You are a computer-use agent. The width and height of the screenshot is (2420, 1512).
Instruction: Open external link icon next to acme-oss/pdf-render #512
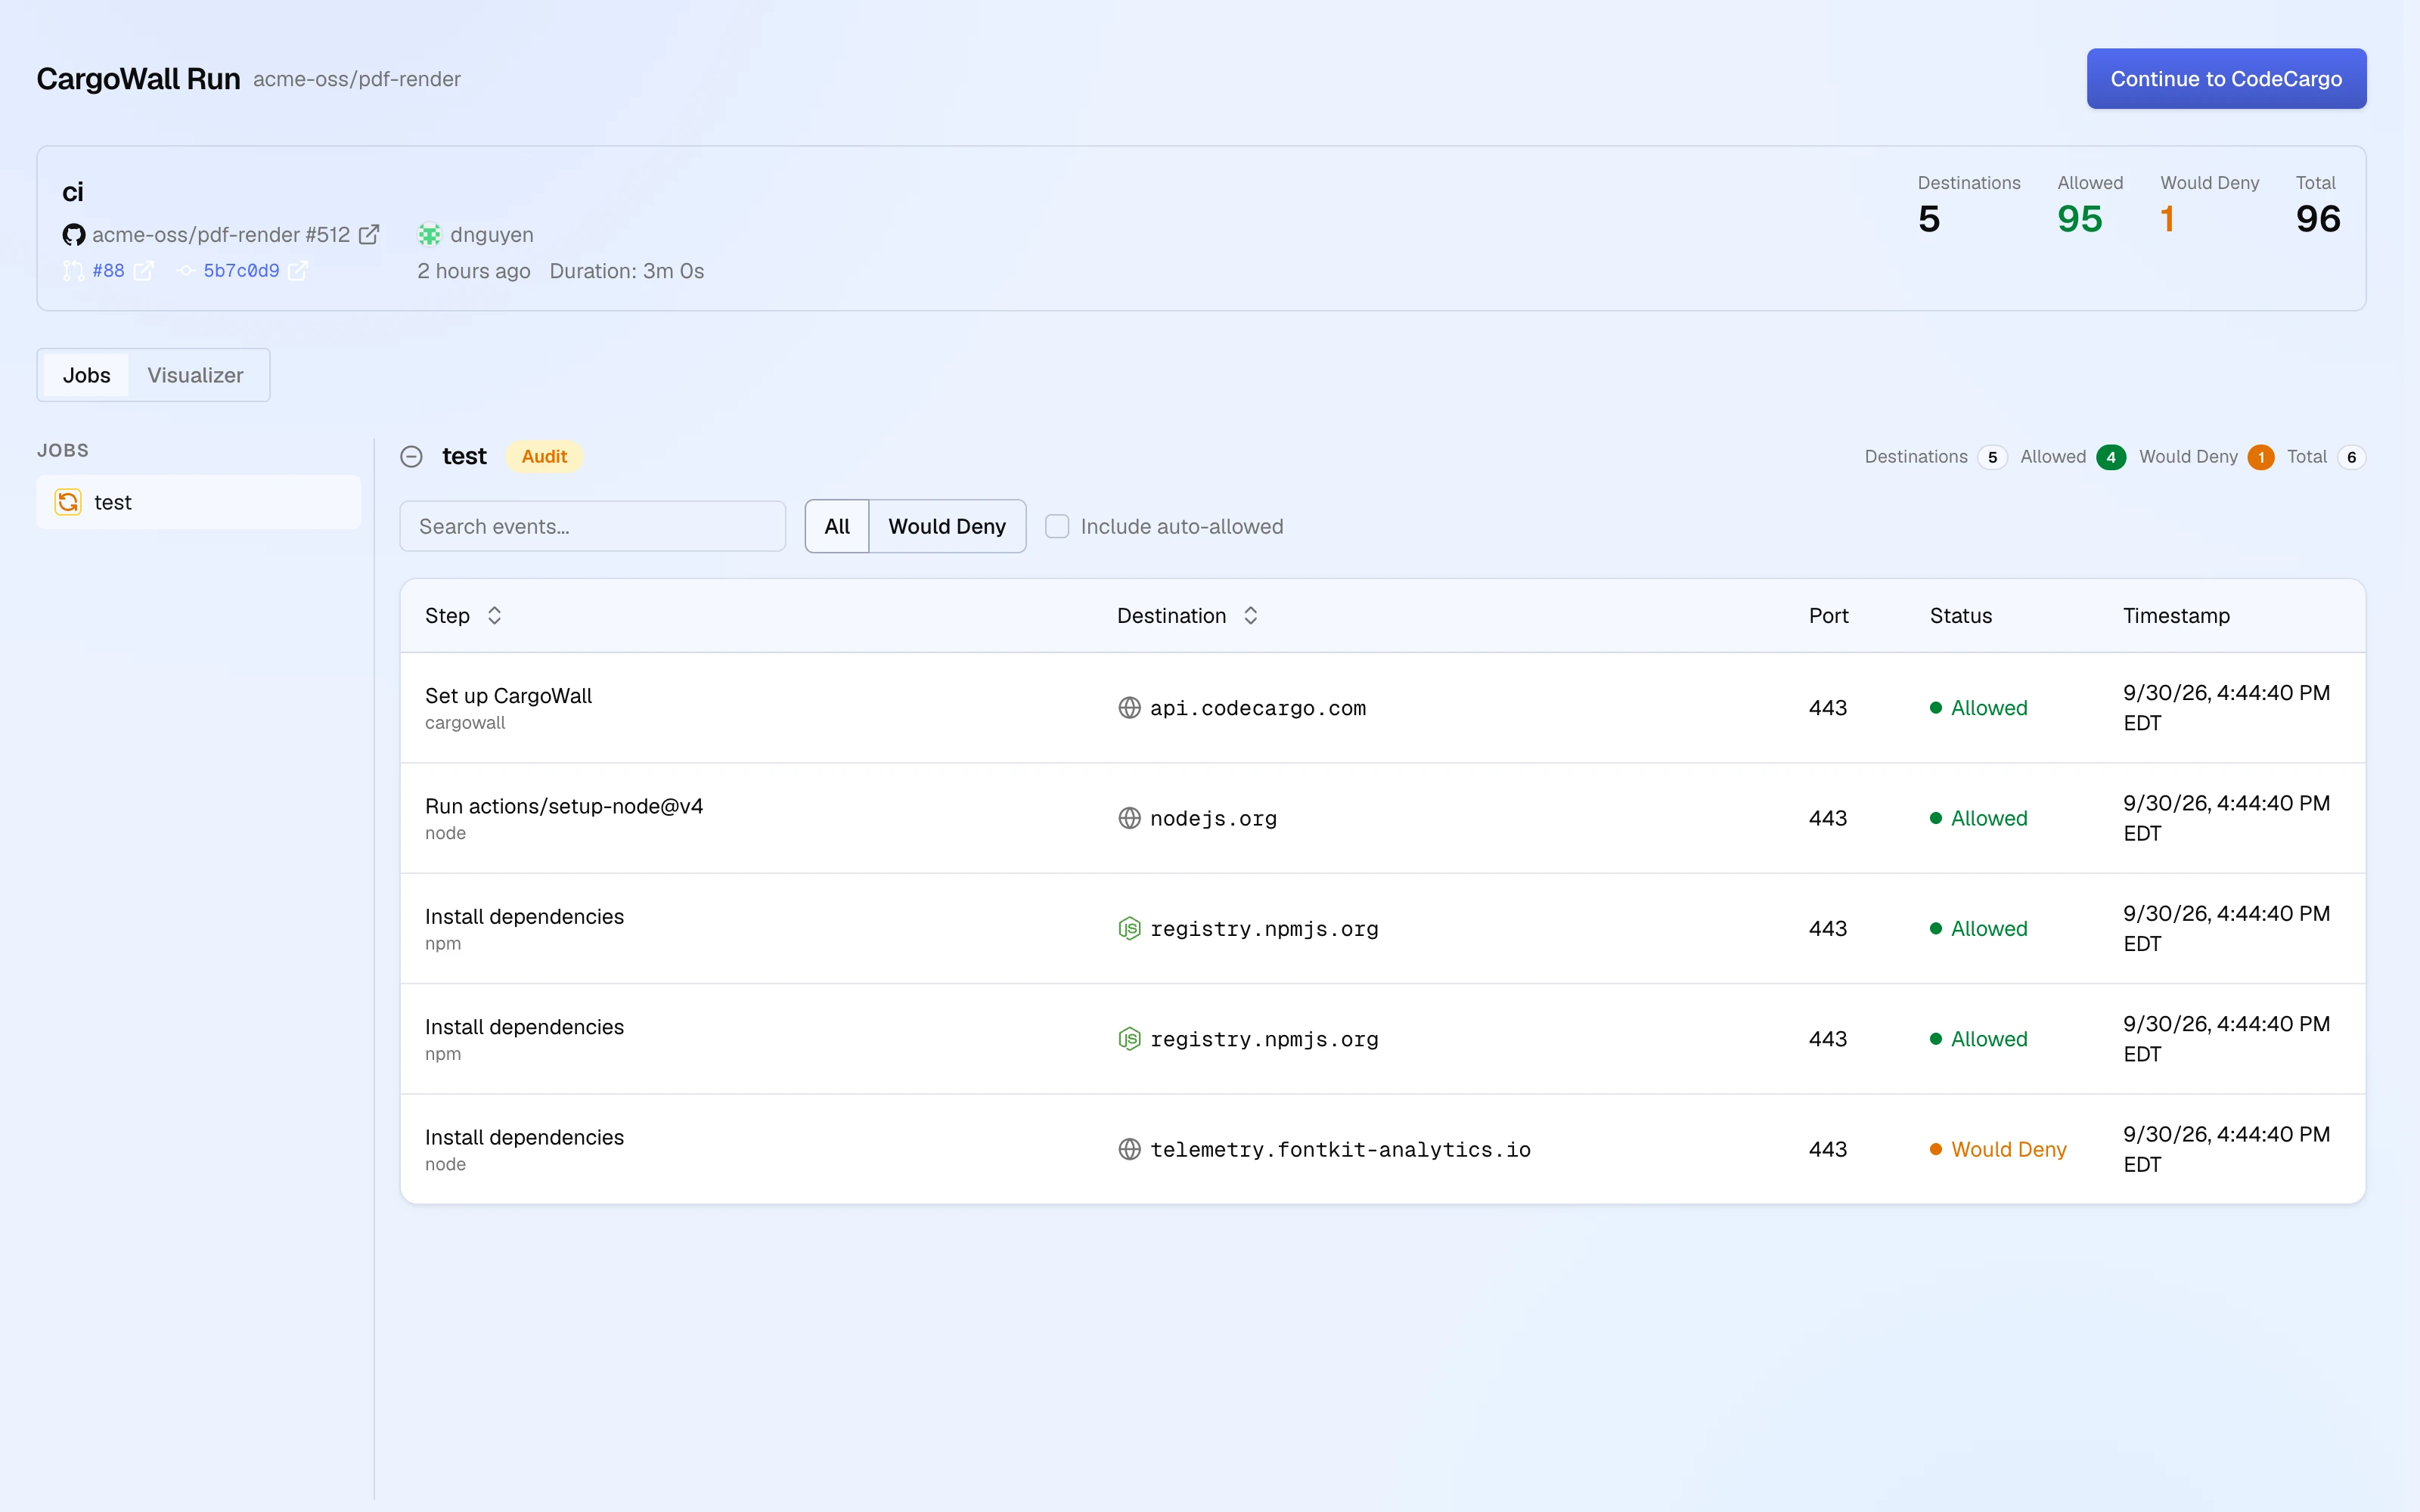point(369,234)
